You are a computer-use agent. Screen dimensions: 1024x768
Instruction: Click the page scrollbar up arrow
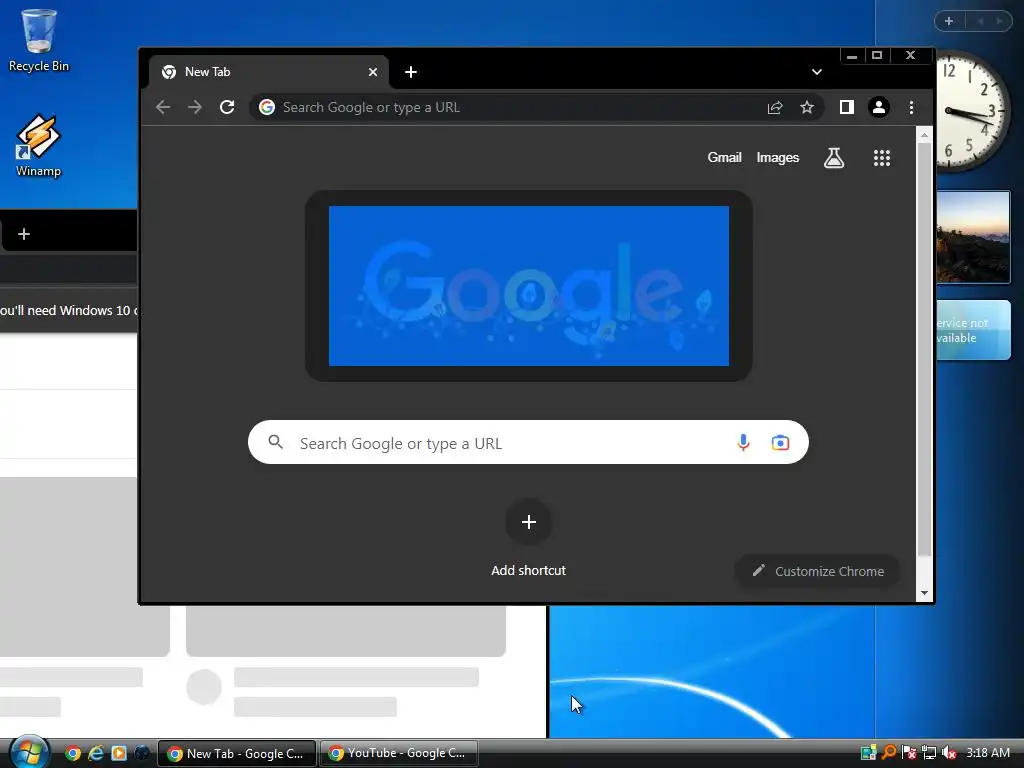click(x=924, y=135)
